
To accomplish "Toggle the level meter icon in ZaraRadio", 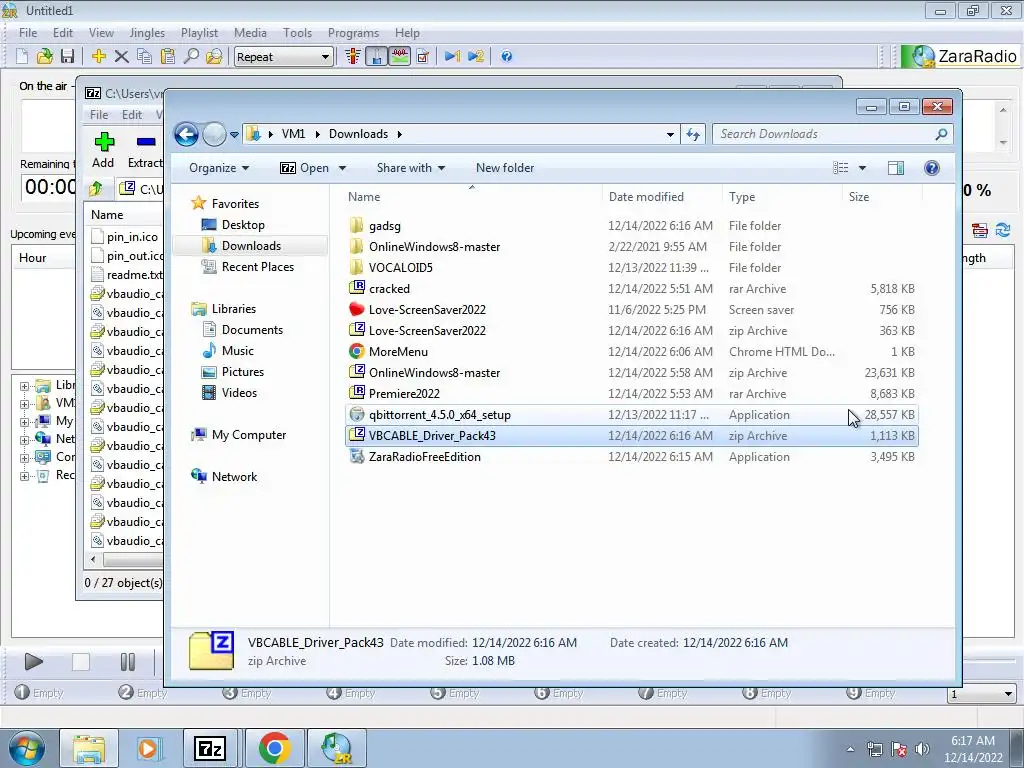I will 353,57.
